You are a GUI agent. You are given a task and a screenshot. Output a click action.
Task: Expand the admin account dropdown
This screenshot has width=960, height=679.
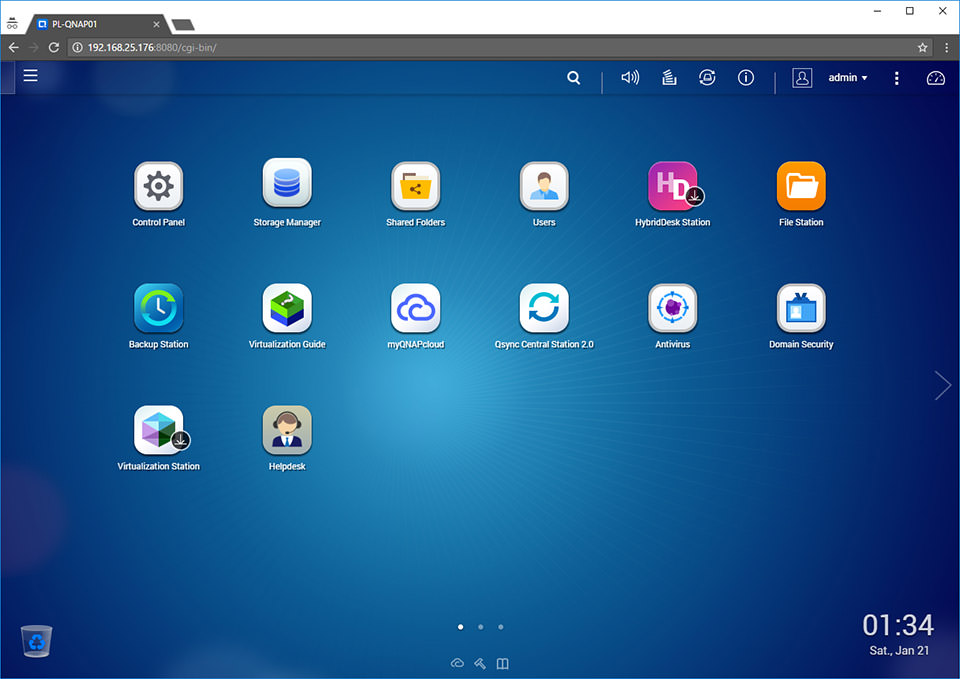(x=848, y=78)
